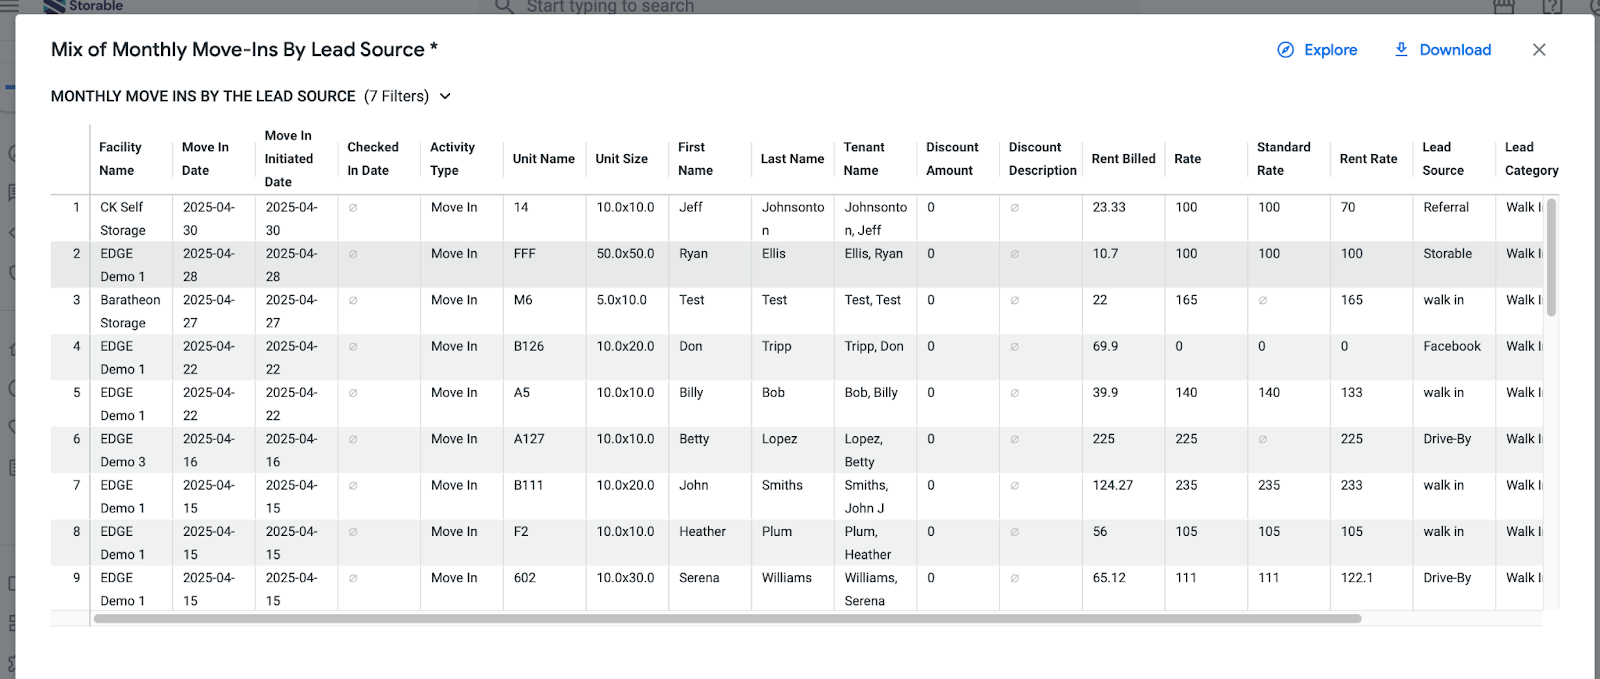
Task: Expand the 7 Filters chevron
Action: (x=445, y=96)
